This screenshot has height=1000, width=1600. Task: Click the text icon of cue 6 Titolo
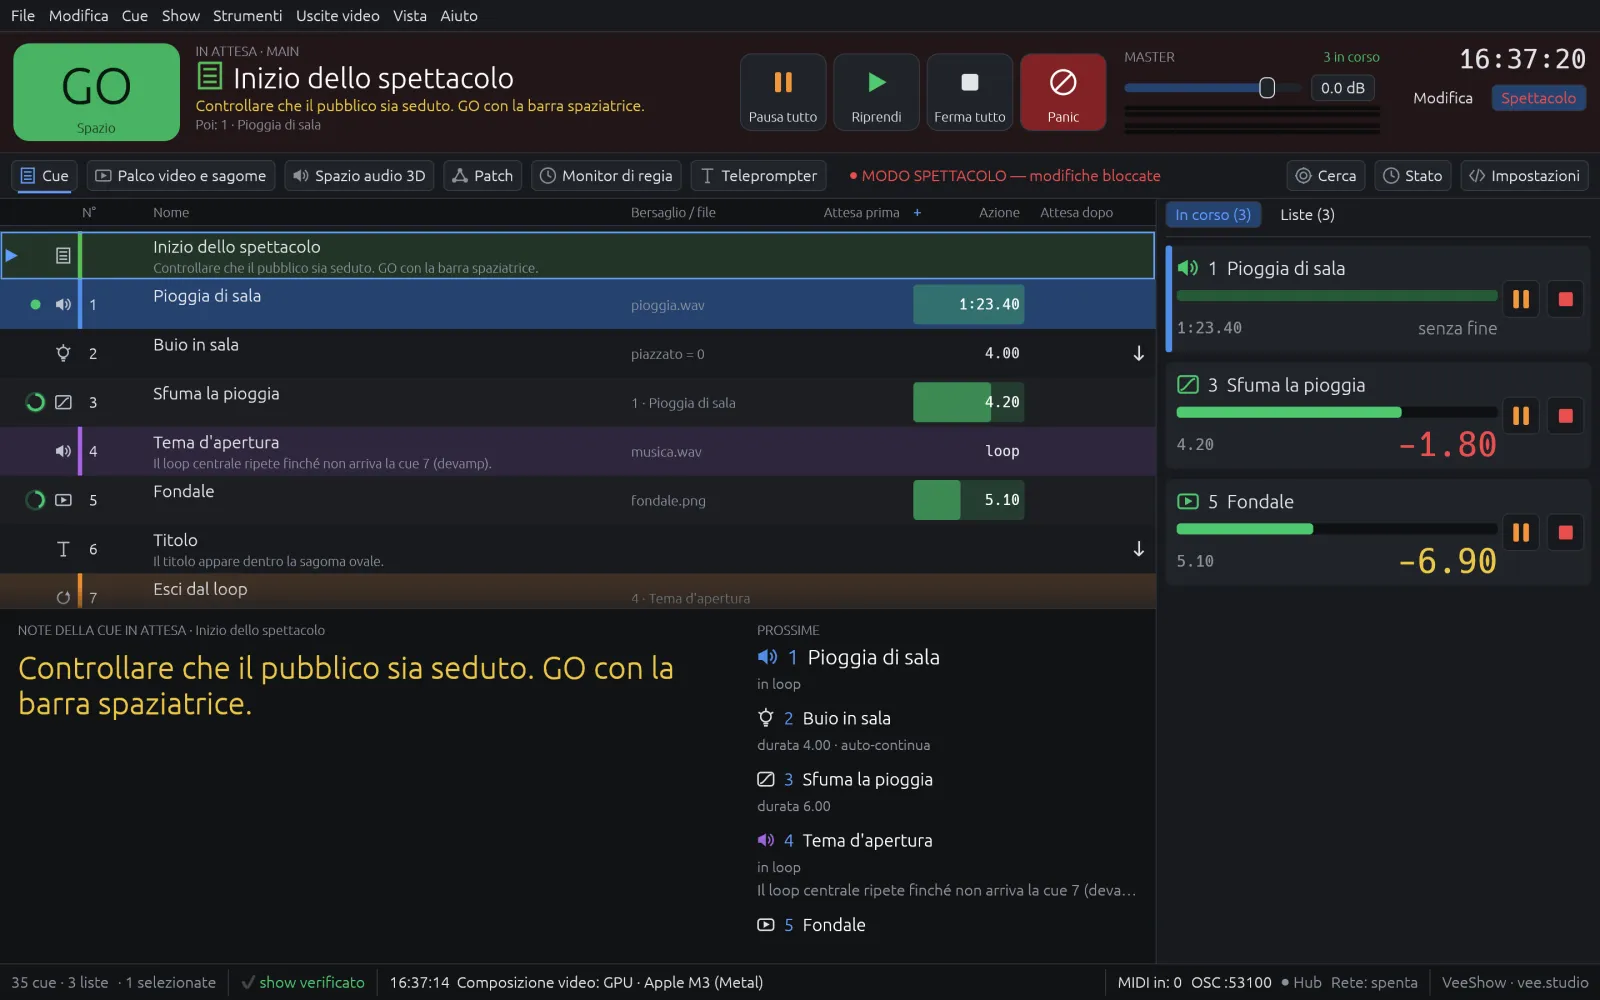tap(63, 549)
